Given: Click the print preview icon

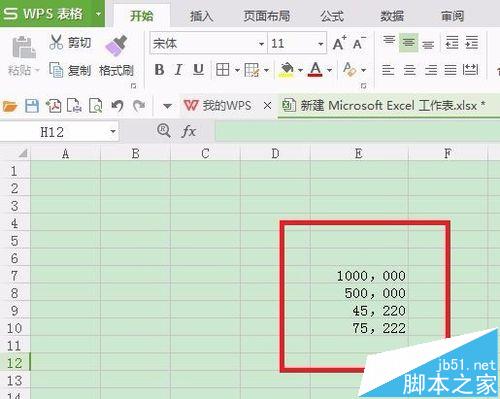Looking at the screenshot, I should coord(95,106).
